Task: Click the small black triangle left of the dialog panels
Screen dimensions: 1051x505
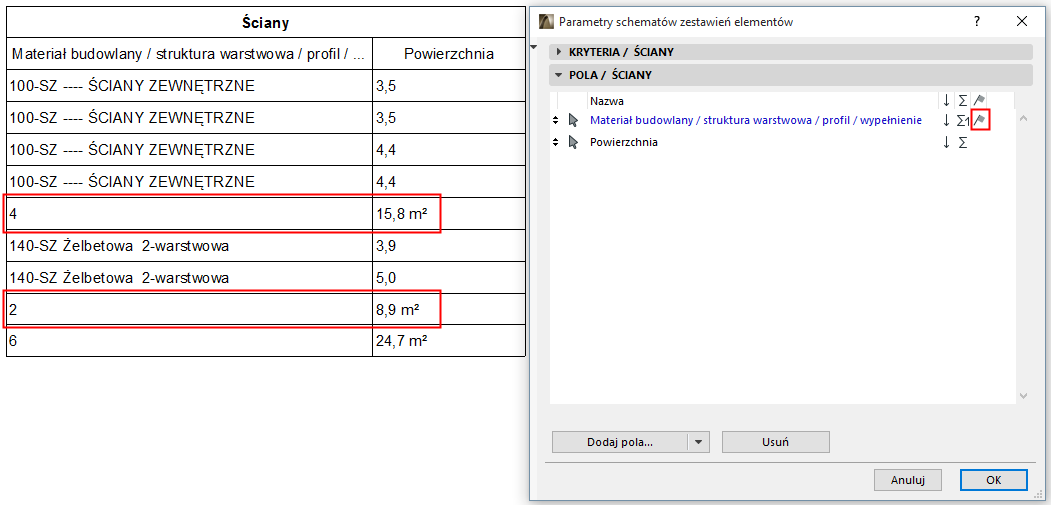Action: coord(534,47)
